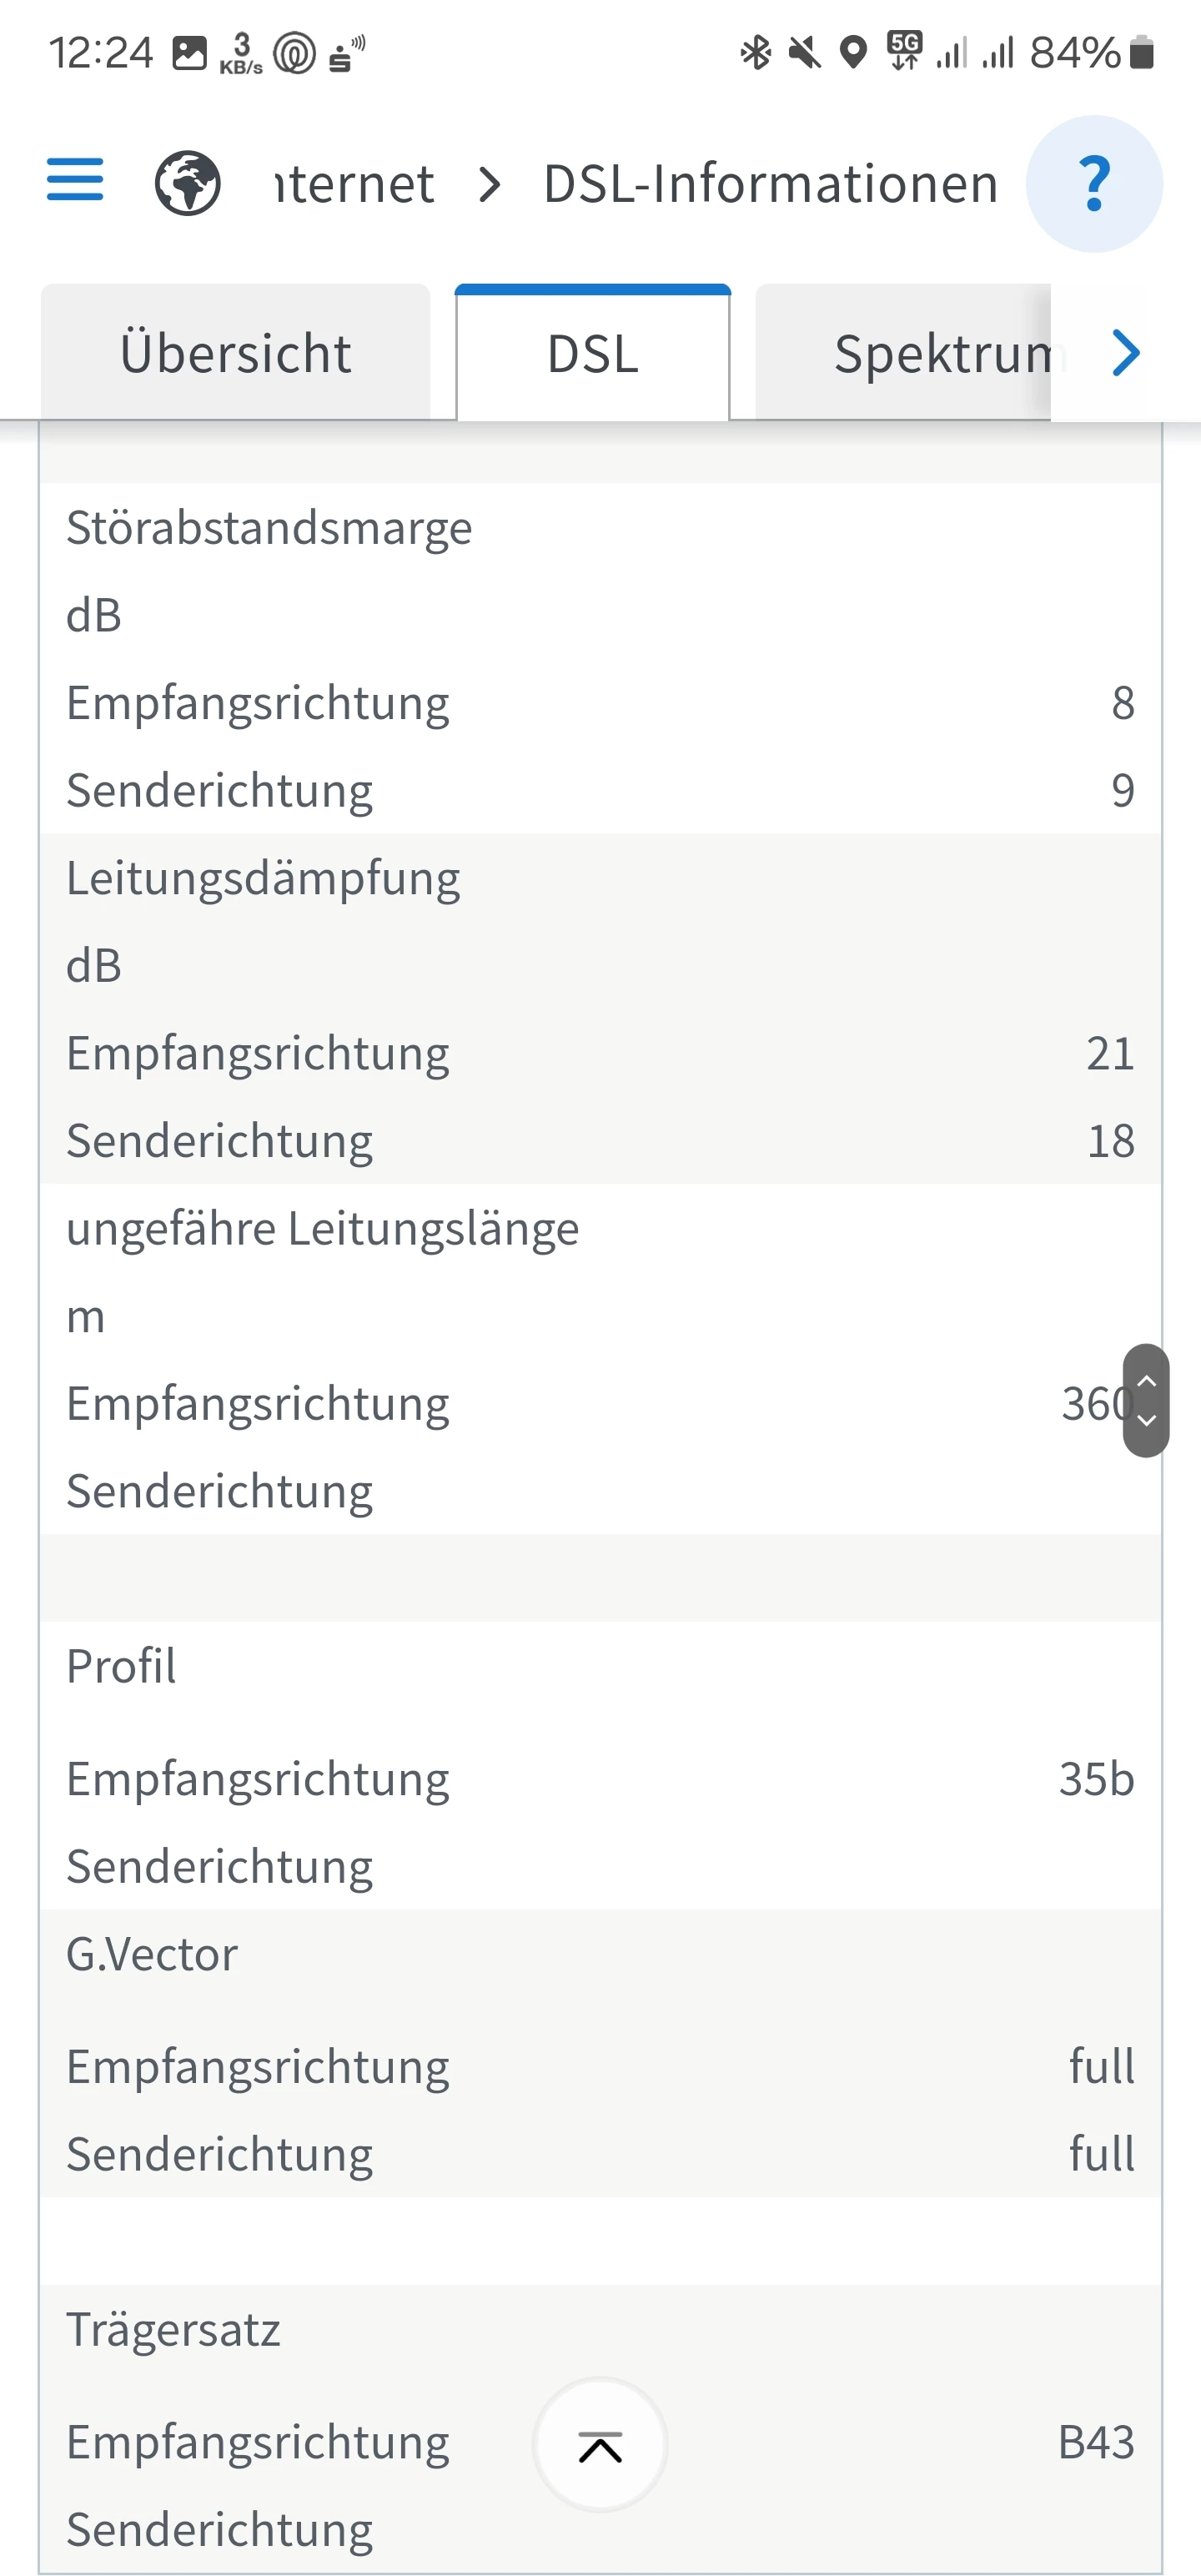The height and width of the screenshot is (2576, 1201).
Task: Click the scroll handle's down arrow
Action: click(1146, 1421)
